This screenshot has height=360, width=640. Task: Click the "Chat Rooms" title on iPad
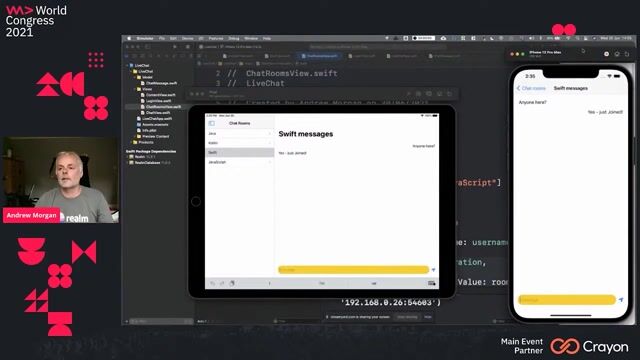(x=240, y=123)
